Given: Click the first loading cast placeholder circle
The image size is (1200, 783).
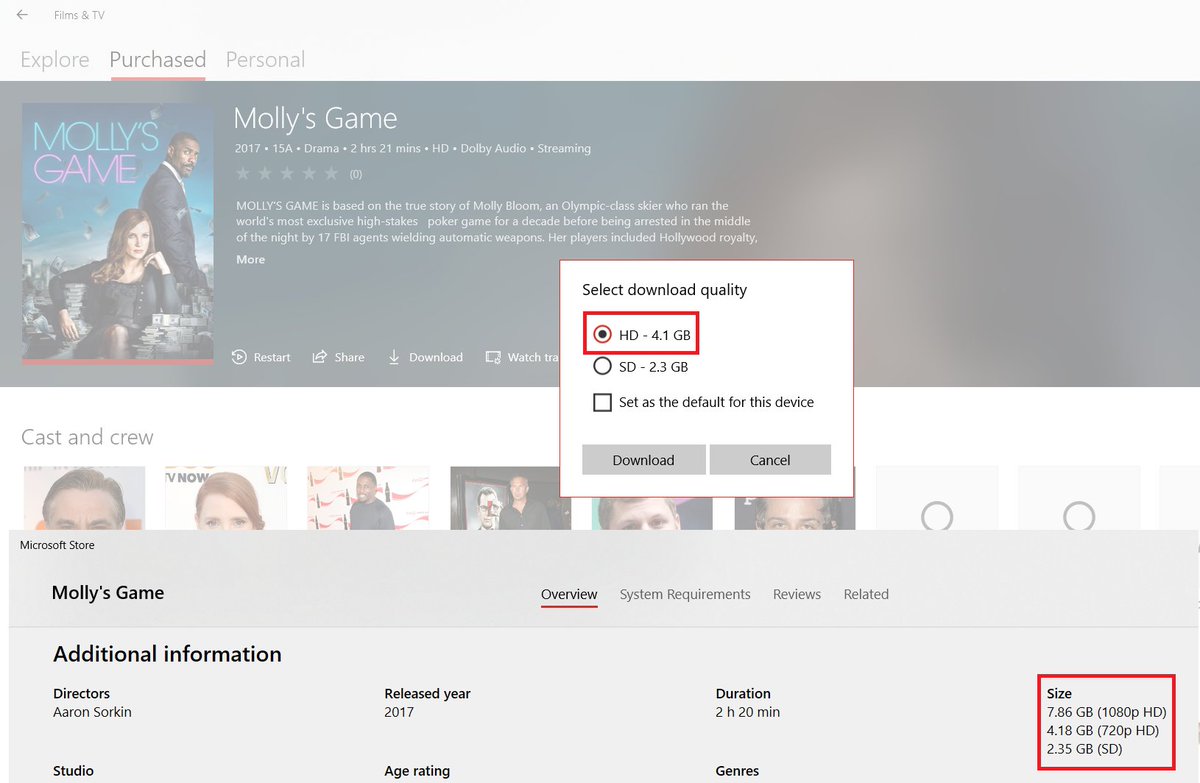Looking at the screenshot, I should click(937, 516).
